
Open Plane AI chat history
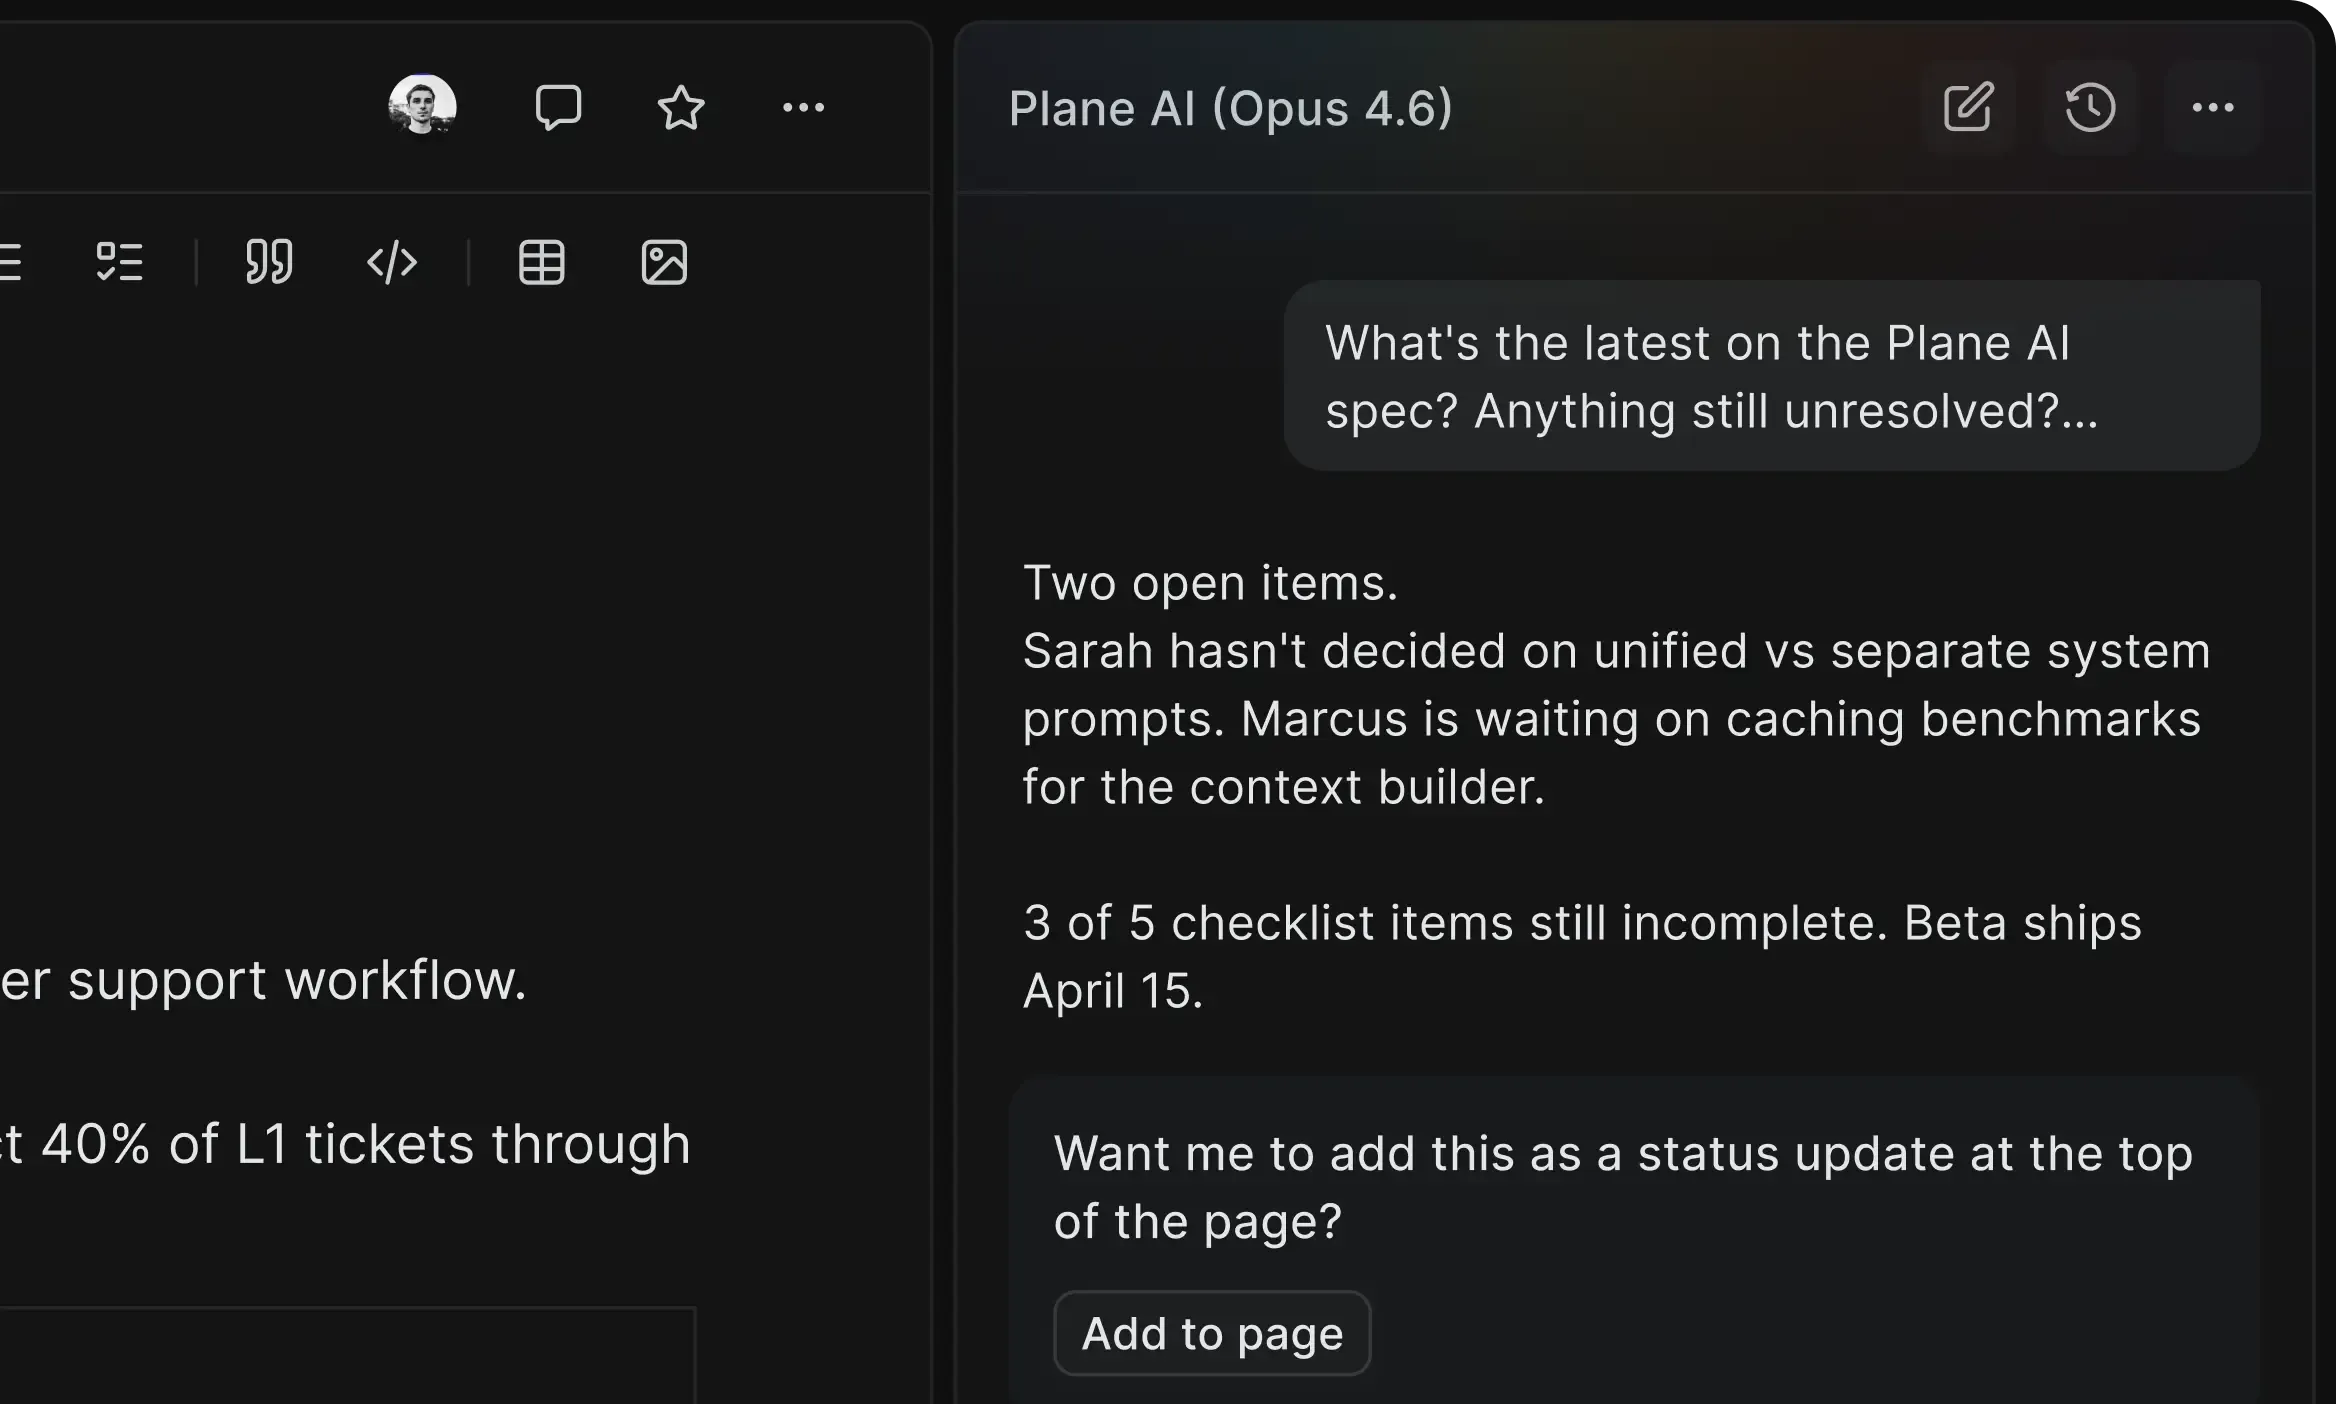pos(2090,108)
